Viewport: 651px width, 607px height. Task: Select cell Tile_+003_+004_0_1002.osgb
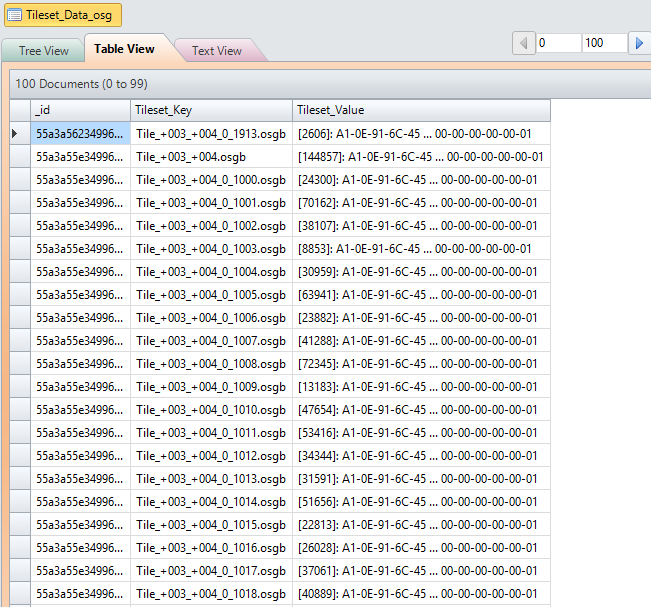point(212,226)
